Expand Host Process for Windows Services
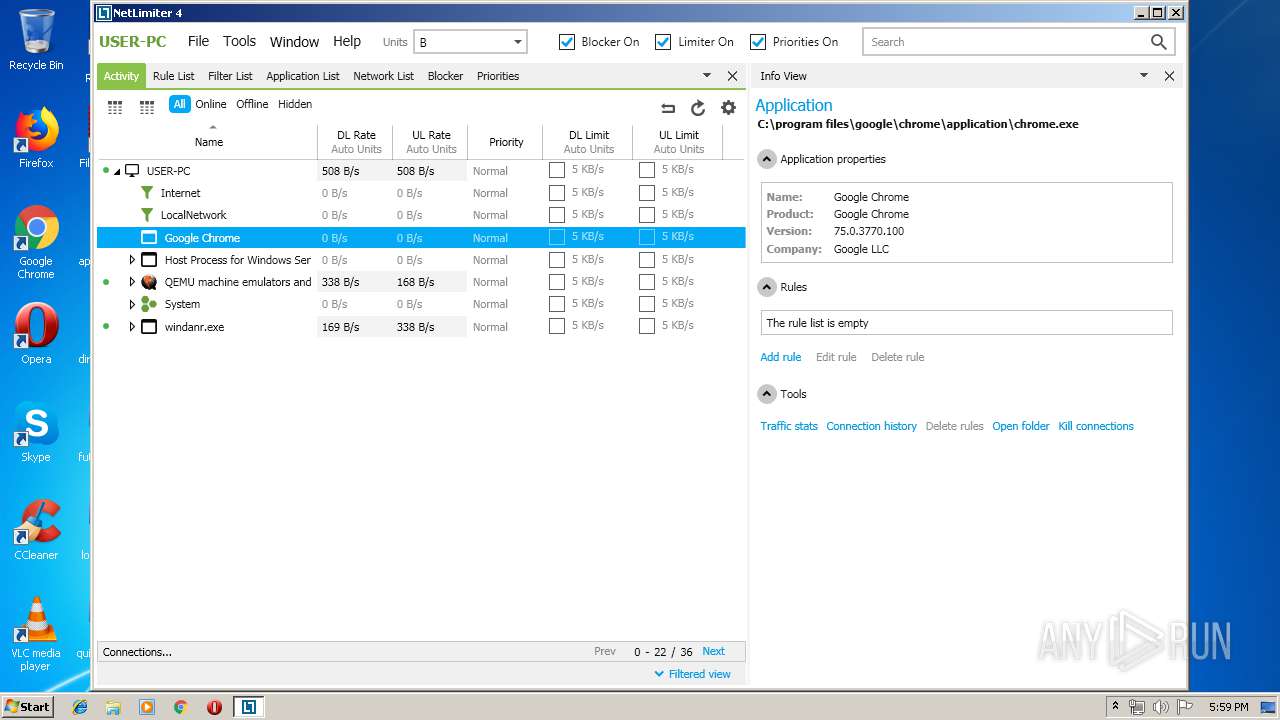 click(132, 260)
